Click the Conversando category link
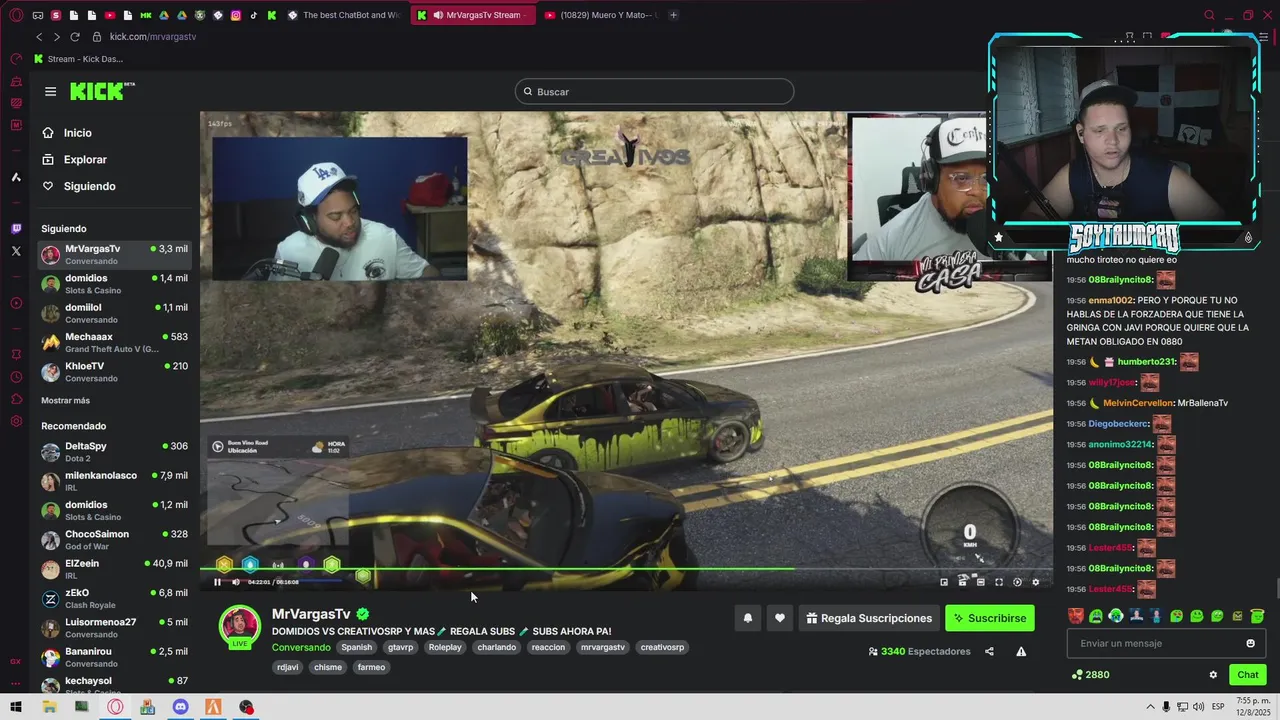The image size is (1280, 720). click(x=301, y=647)
